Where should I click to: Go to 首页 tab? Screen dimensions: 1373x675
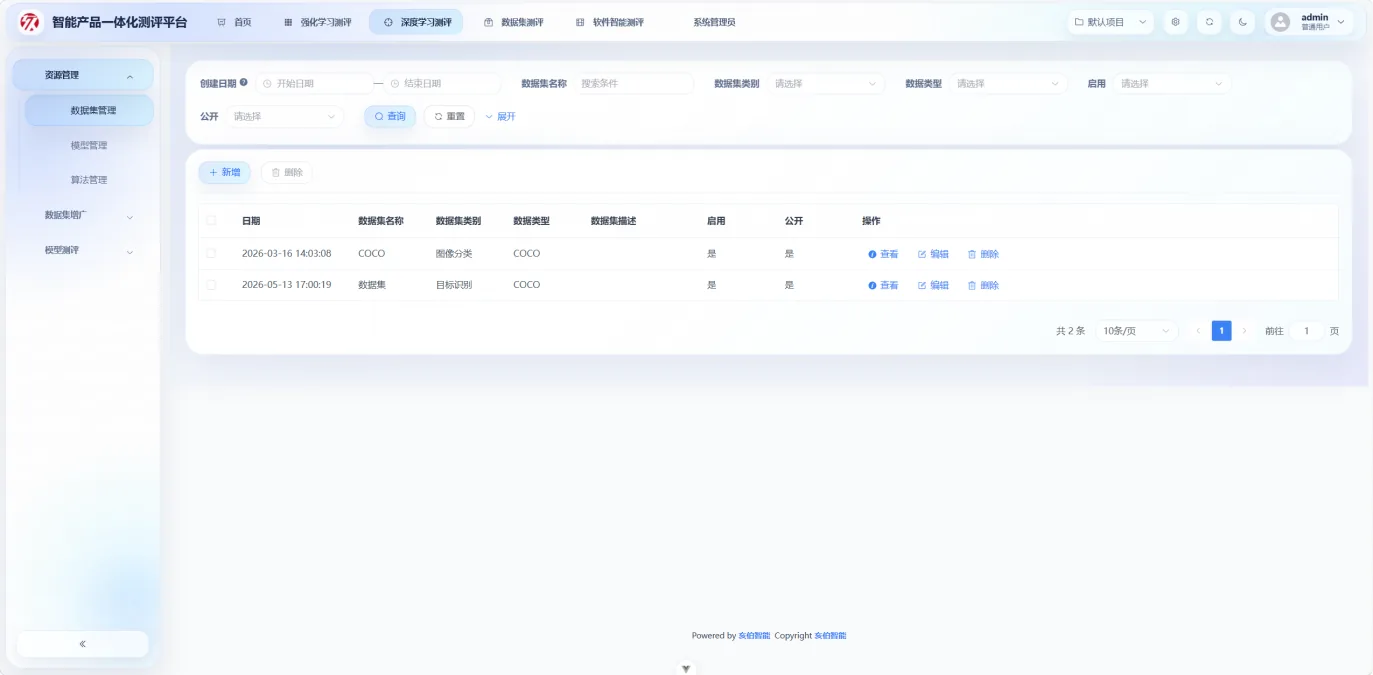235,22
